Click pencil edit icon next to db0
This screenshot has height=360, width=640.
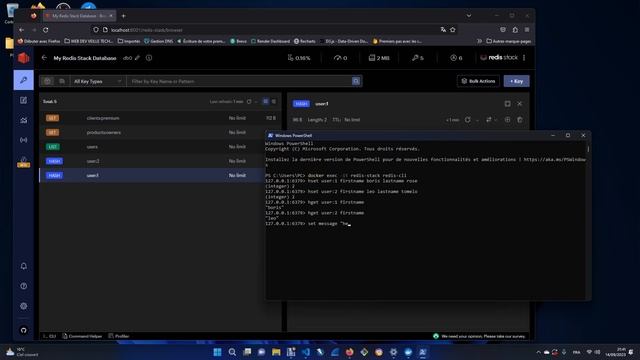click(x=138, y=58)
